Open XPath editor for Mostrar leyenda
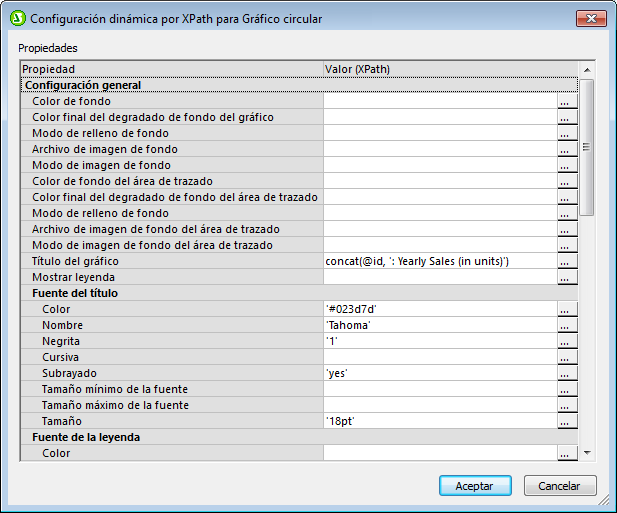The height and width of the screenshot is (513, 617). click(567, 277)
